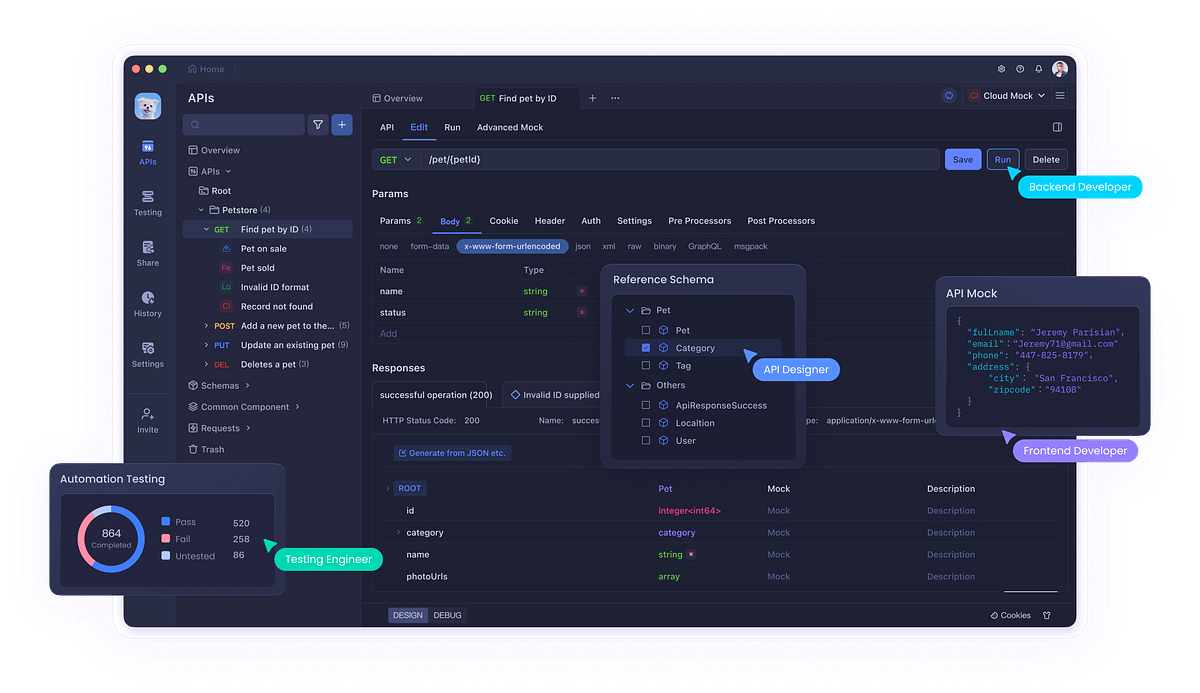
Task: Click the Save button
Action: tap(962, 158)
